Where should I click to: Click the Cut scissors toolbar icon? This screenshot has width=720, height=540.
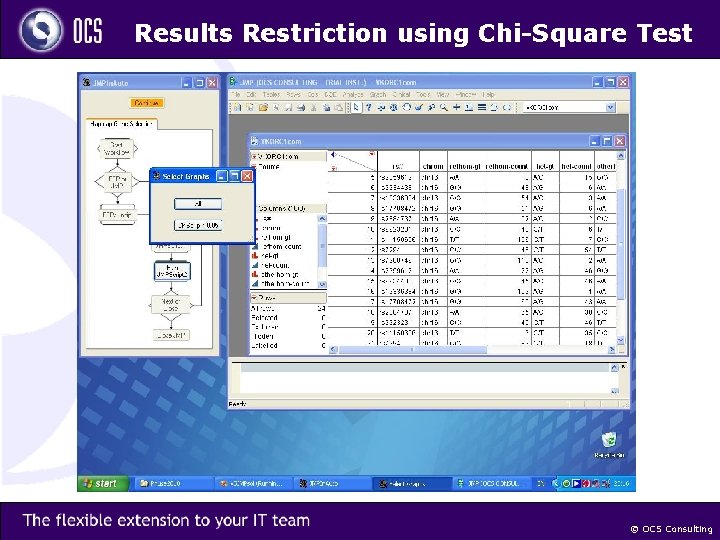314,107
